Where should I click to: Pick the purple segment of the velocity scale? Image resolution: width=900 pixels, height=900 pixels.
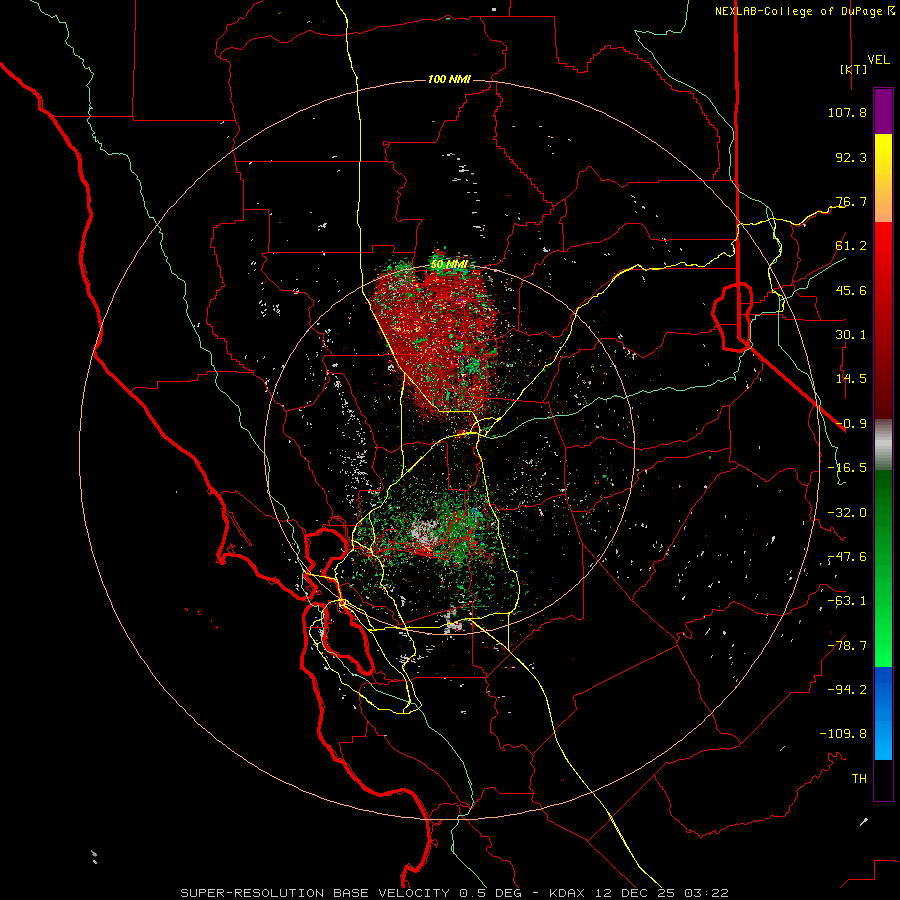click(x=883, y=111)
